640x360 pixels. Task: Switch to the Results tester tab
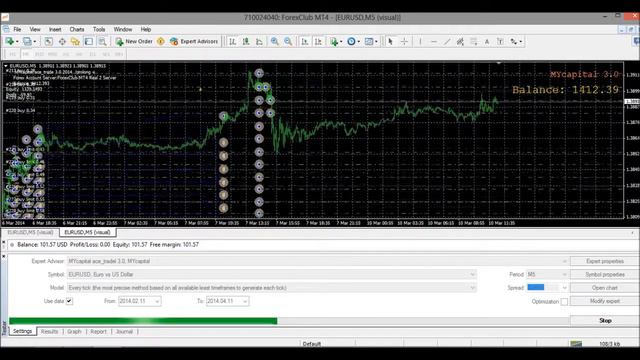49,331
